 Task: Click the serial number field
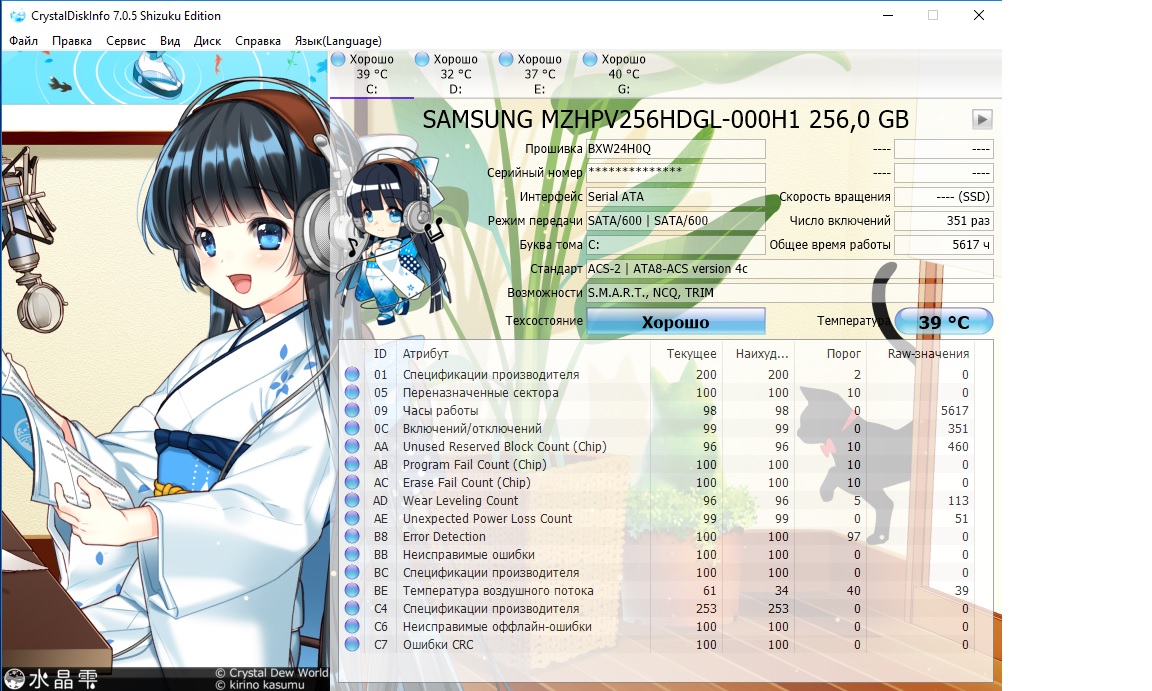pos(676,173)
